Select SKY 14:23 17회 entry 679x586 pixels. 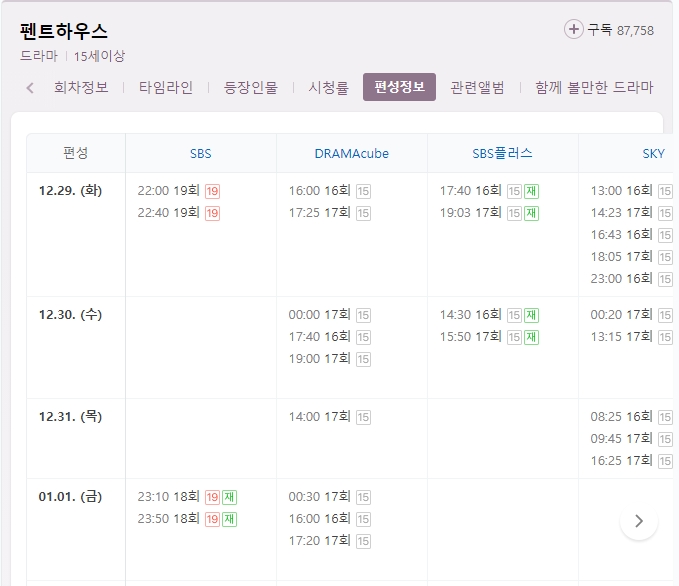point(621,213)
